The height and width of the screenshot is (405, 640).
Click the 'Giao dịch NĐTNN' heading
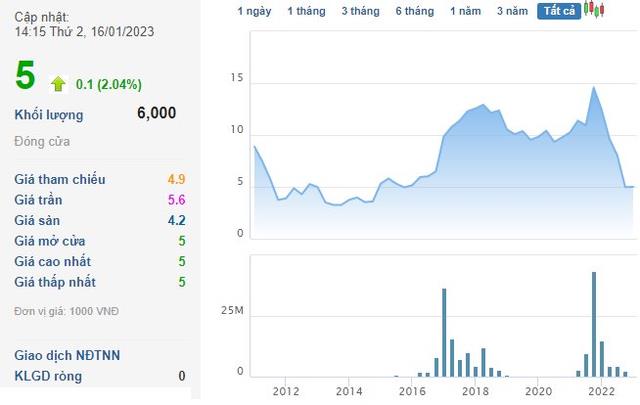(66, 355)
